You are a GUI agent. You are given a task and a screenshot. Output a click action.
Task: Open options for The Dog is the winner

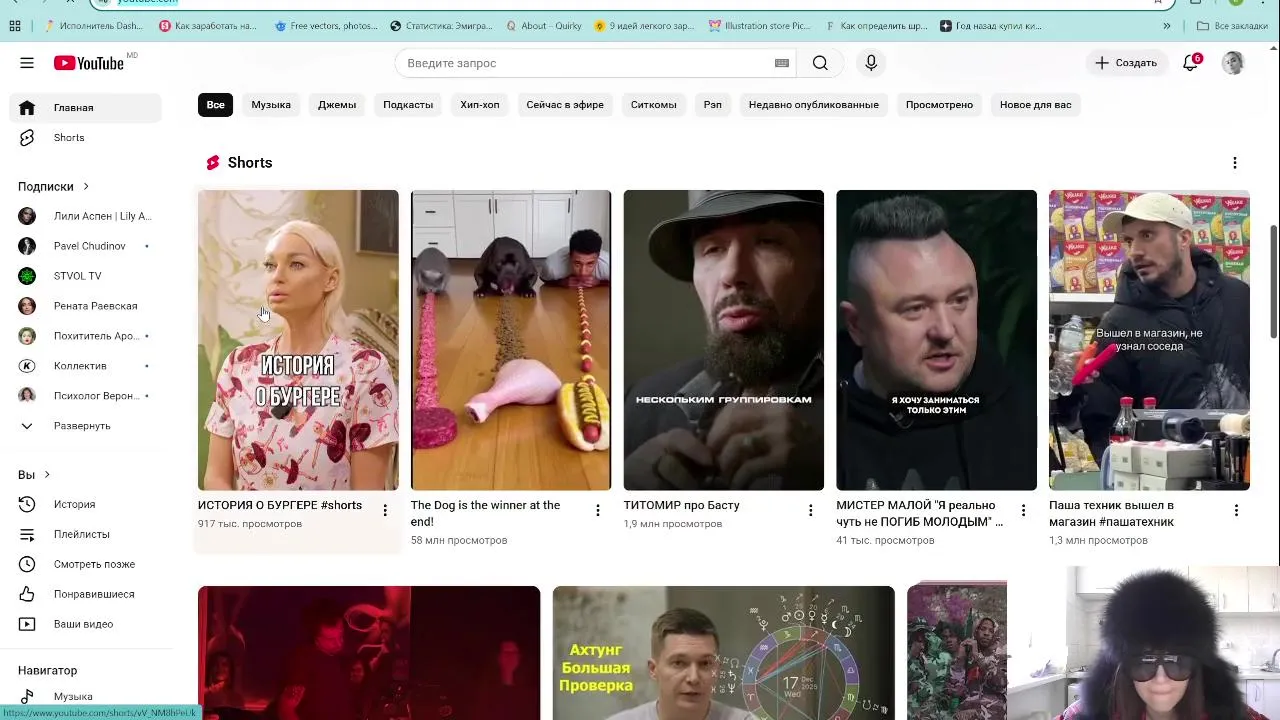click(x=598, y=511)
